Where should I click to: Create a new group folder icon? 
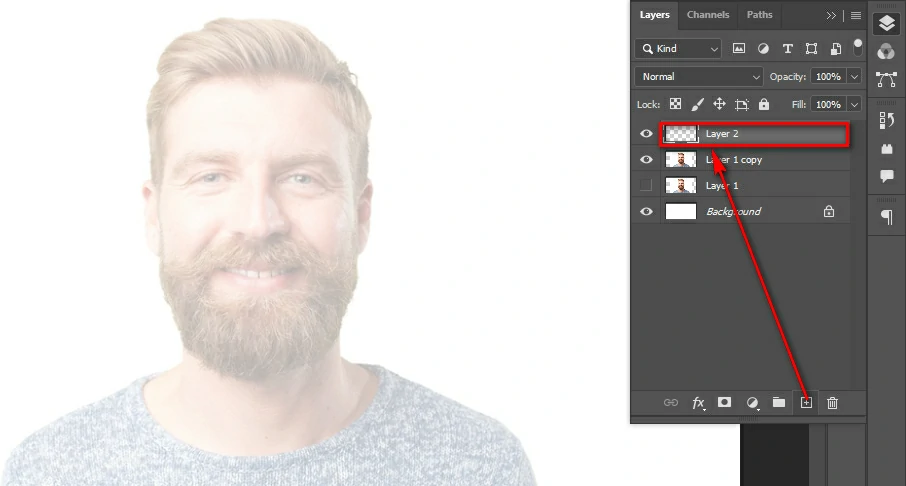(779, 402)
